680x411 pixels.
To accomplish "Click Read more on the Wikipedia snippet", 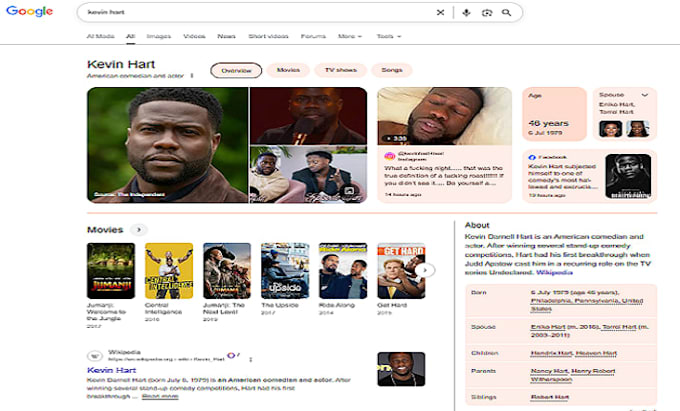I will (160, 396).
